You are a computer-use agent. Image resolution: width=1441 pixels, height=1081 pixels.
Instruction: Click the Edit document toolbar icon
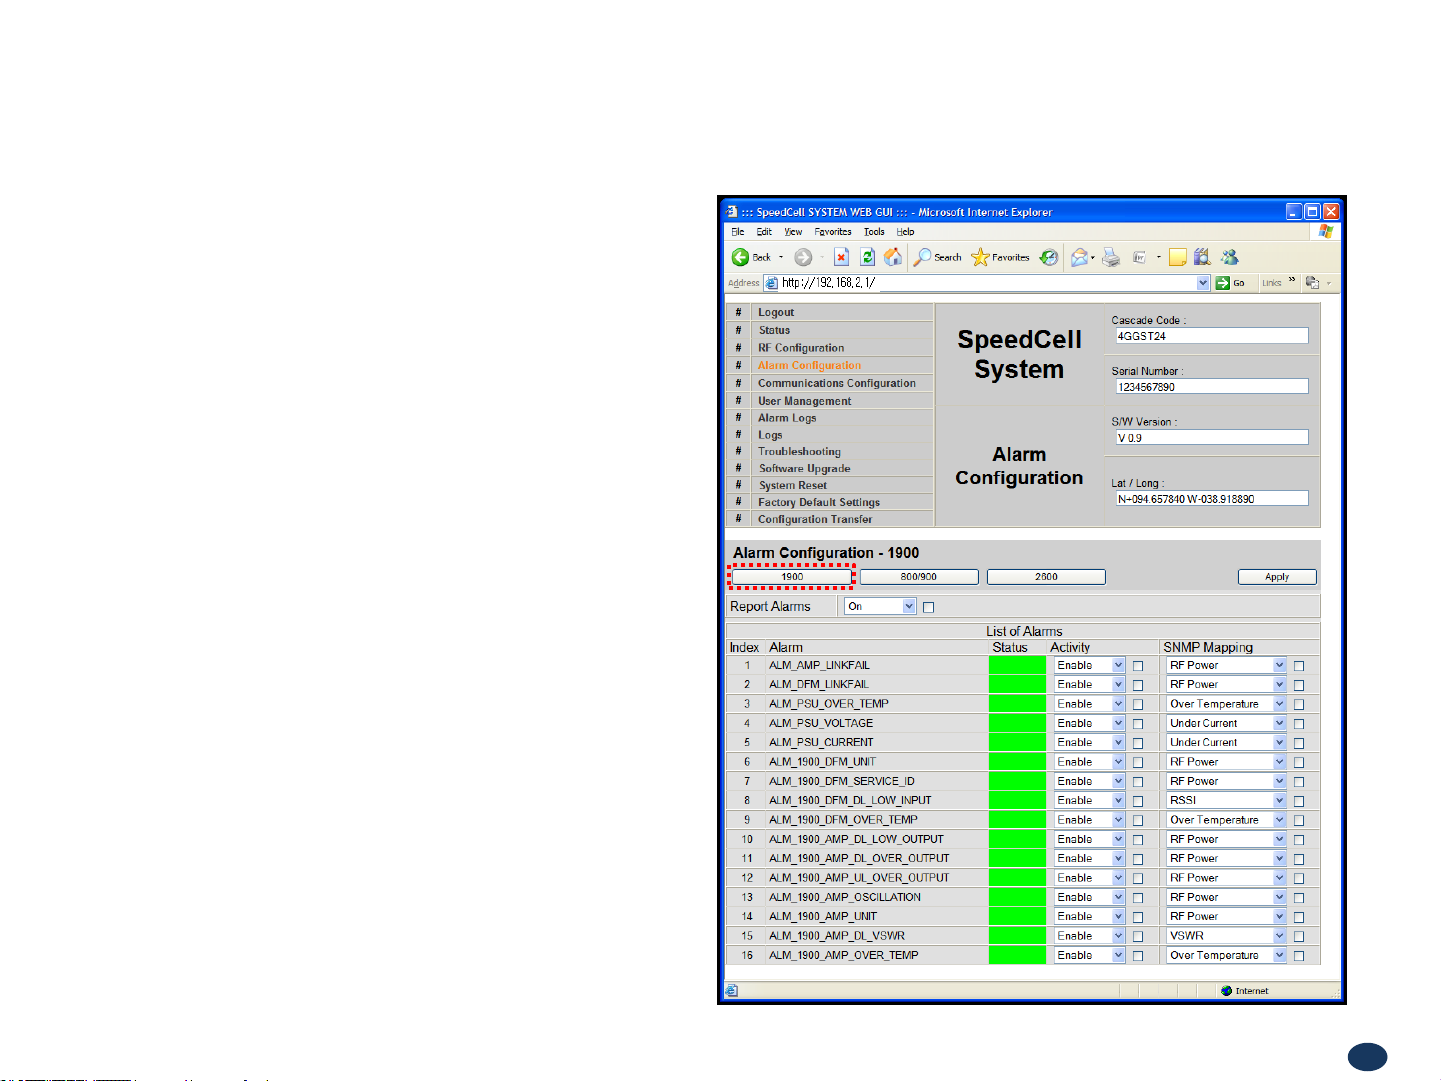tap(1139, 257)
